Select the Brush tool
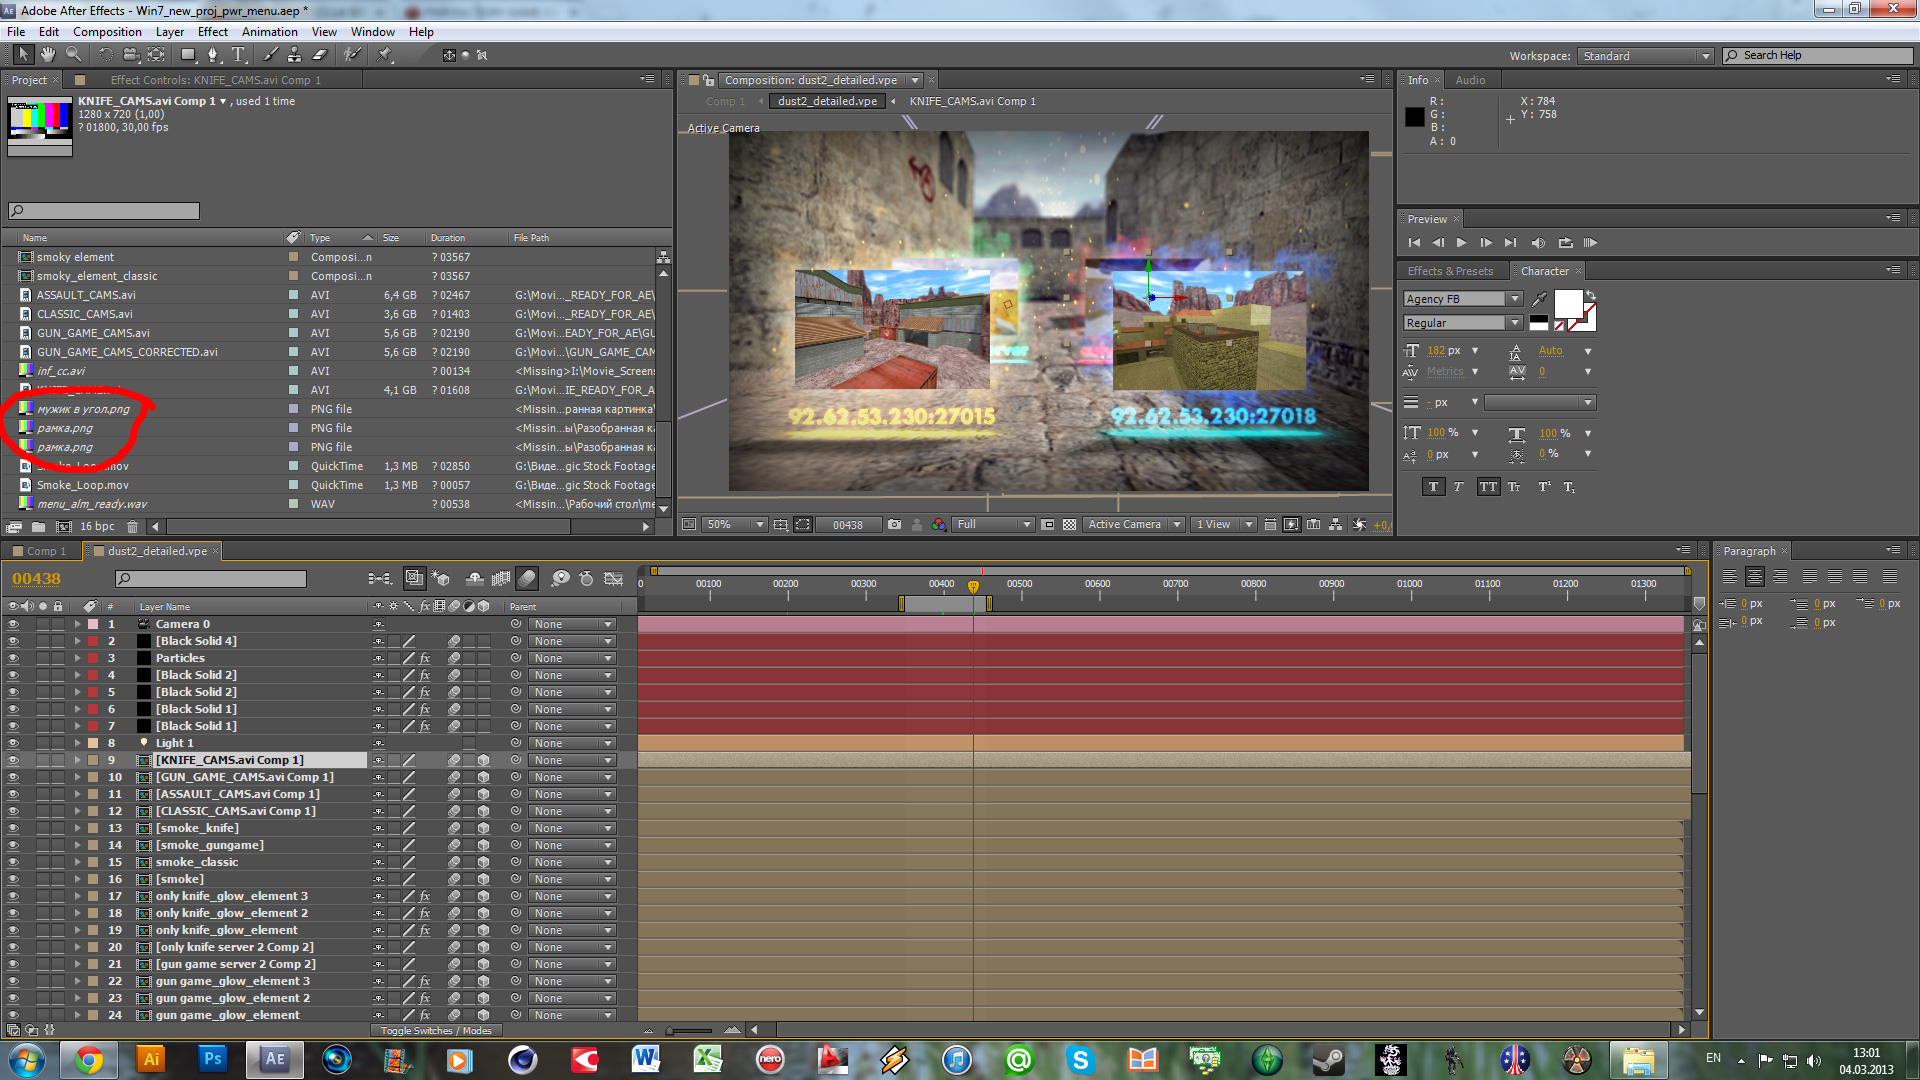Screen dimensions: 1920x1080 (x=270, y=55)
